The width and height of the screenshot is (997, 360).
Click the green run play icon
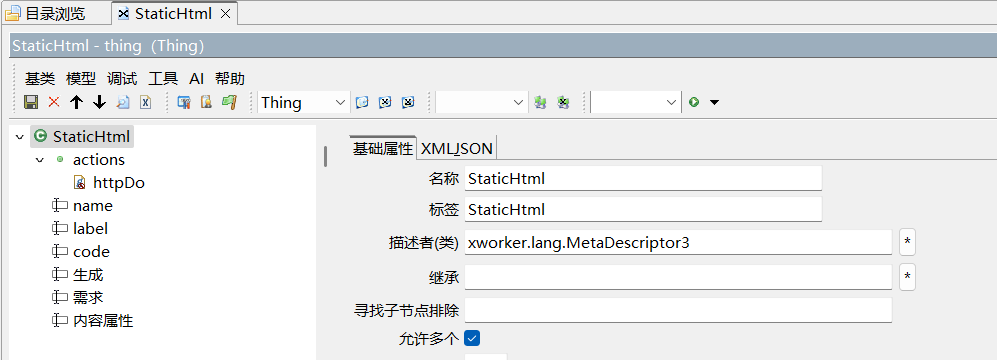pyautogui.click(x=694, y=102)
